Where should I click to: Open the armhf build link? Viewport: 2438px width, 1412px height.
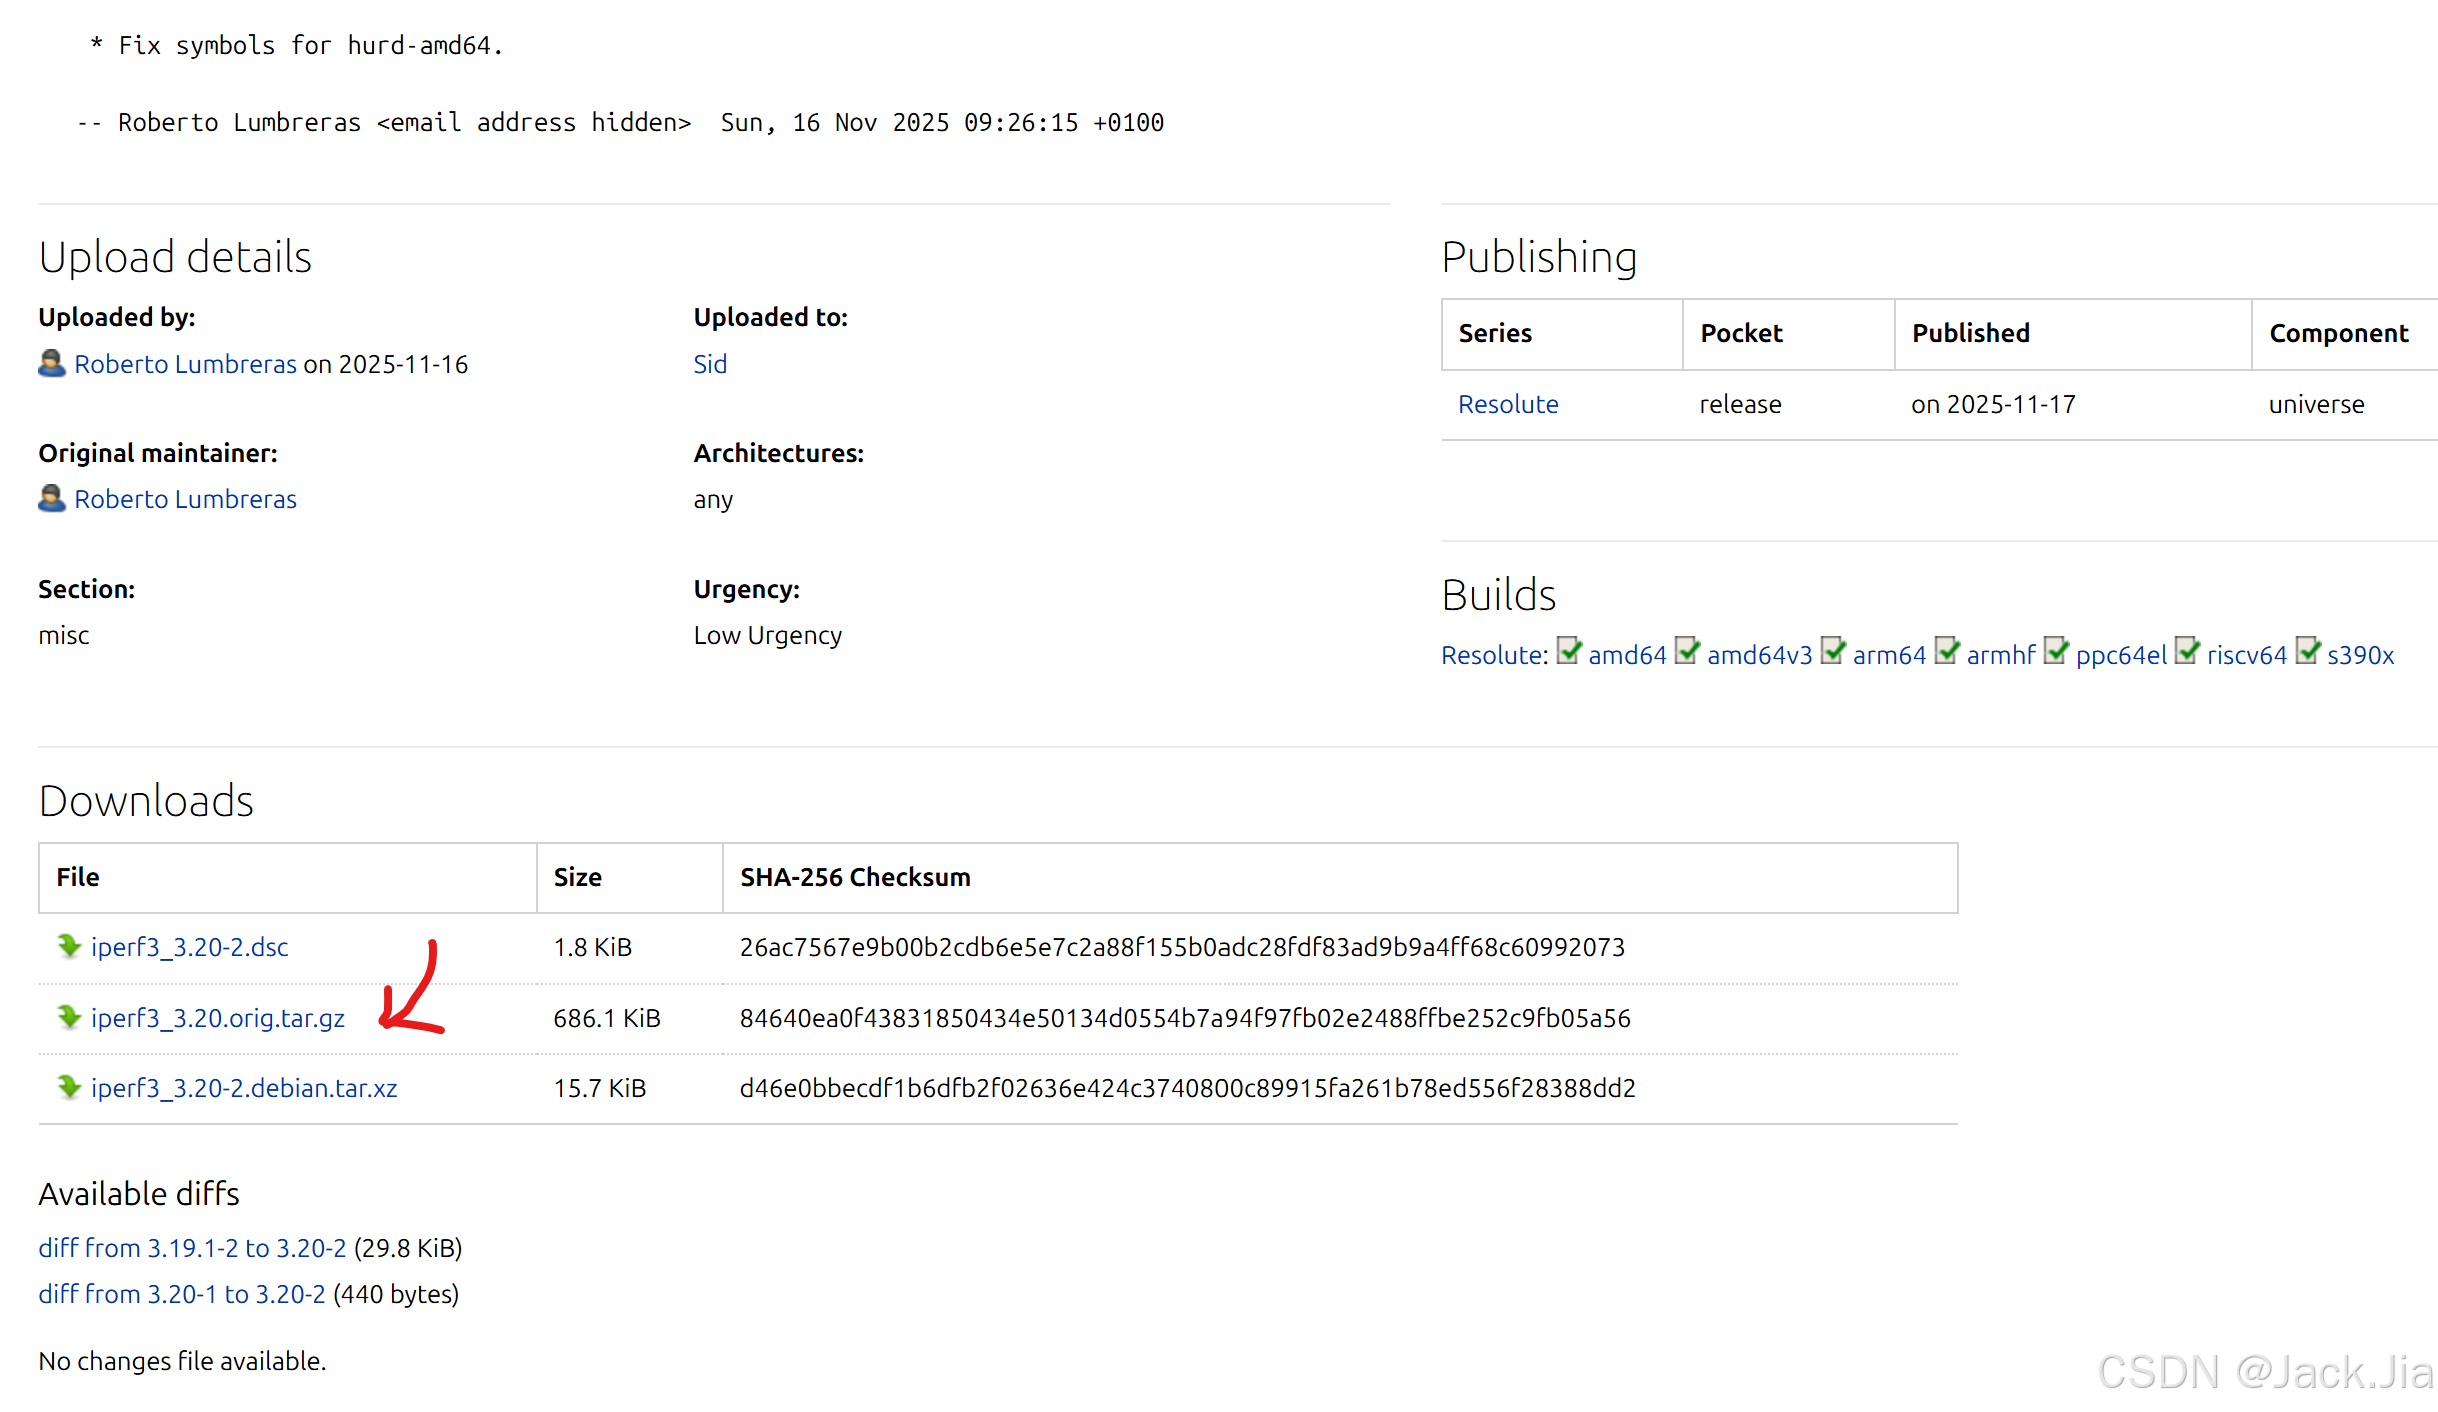[x=2000, y=655]
